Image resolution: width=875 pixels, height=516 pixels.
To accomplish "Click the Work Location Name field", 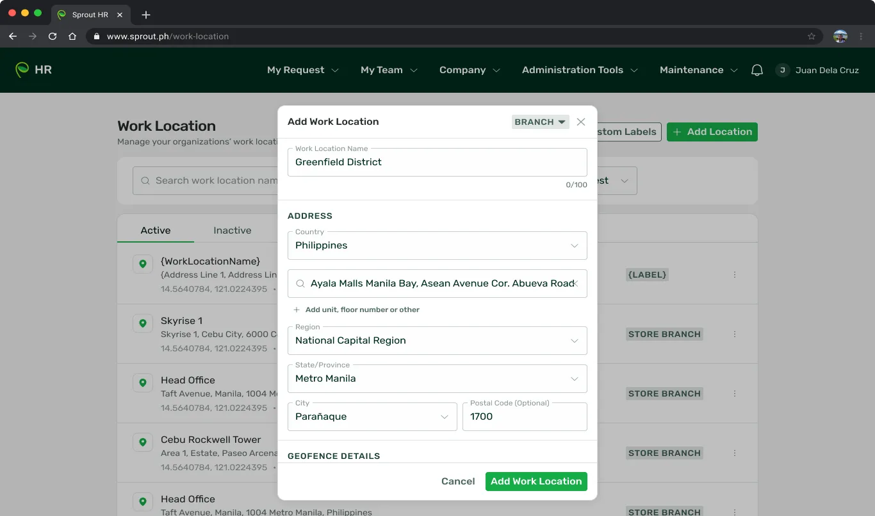I will click(x=437, y=162).
